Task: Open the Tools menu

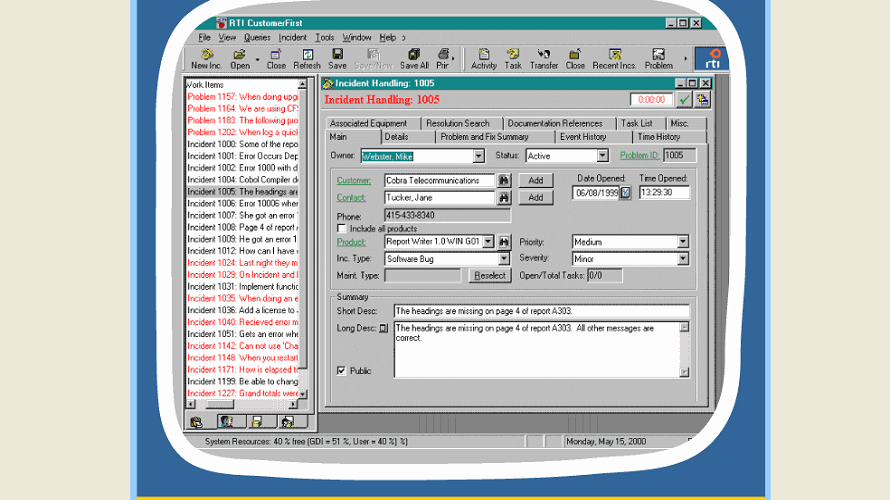Action: pyautogui.click(x=325, y=37)
